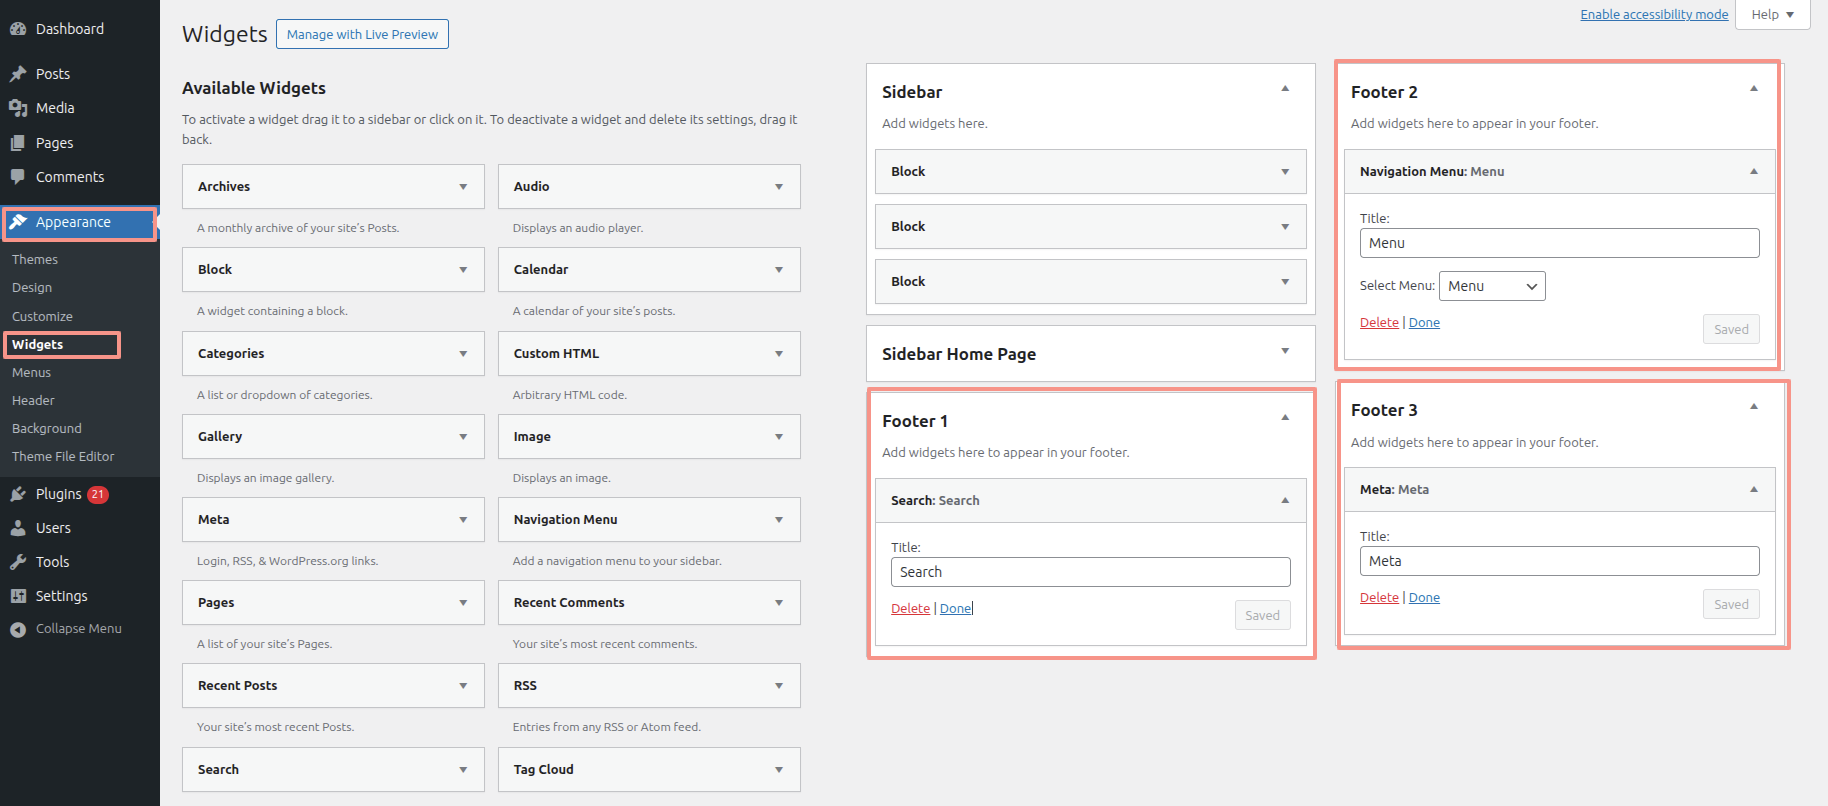Collapse the Footer 2 widget area
This screenshot has height=806, width=1828.
(1754, 89)
